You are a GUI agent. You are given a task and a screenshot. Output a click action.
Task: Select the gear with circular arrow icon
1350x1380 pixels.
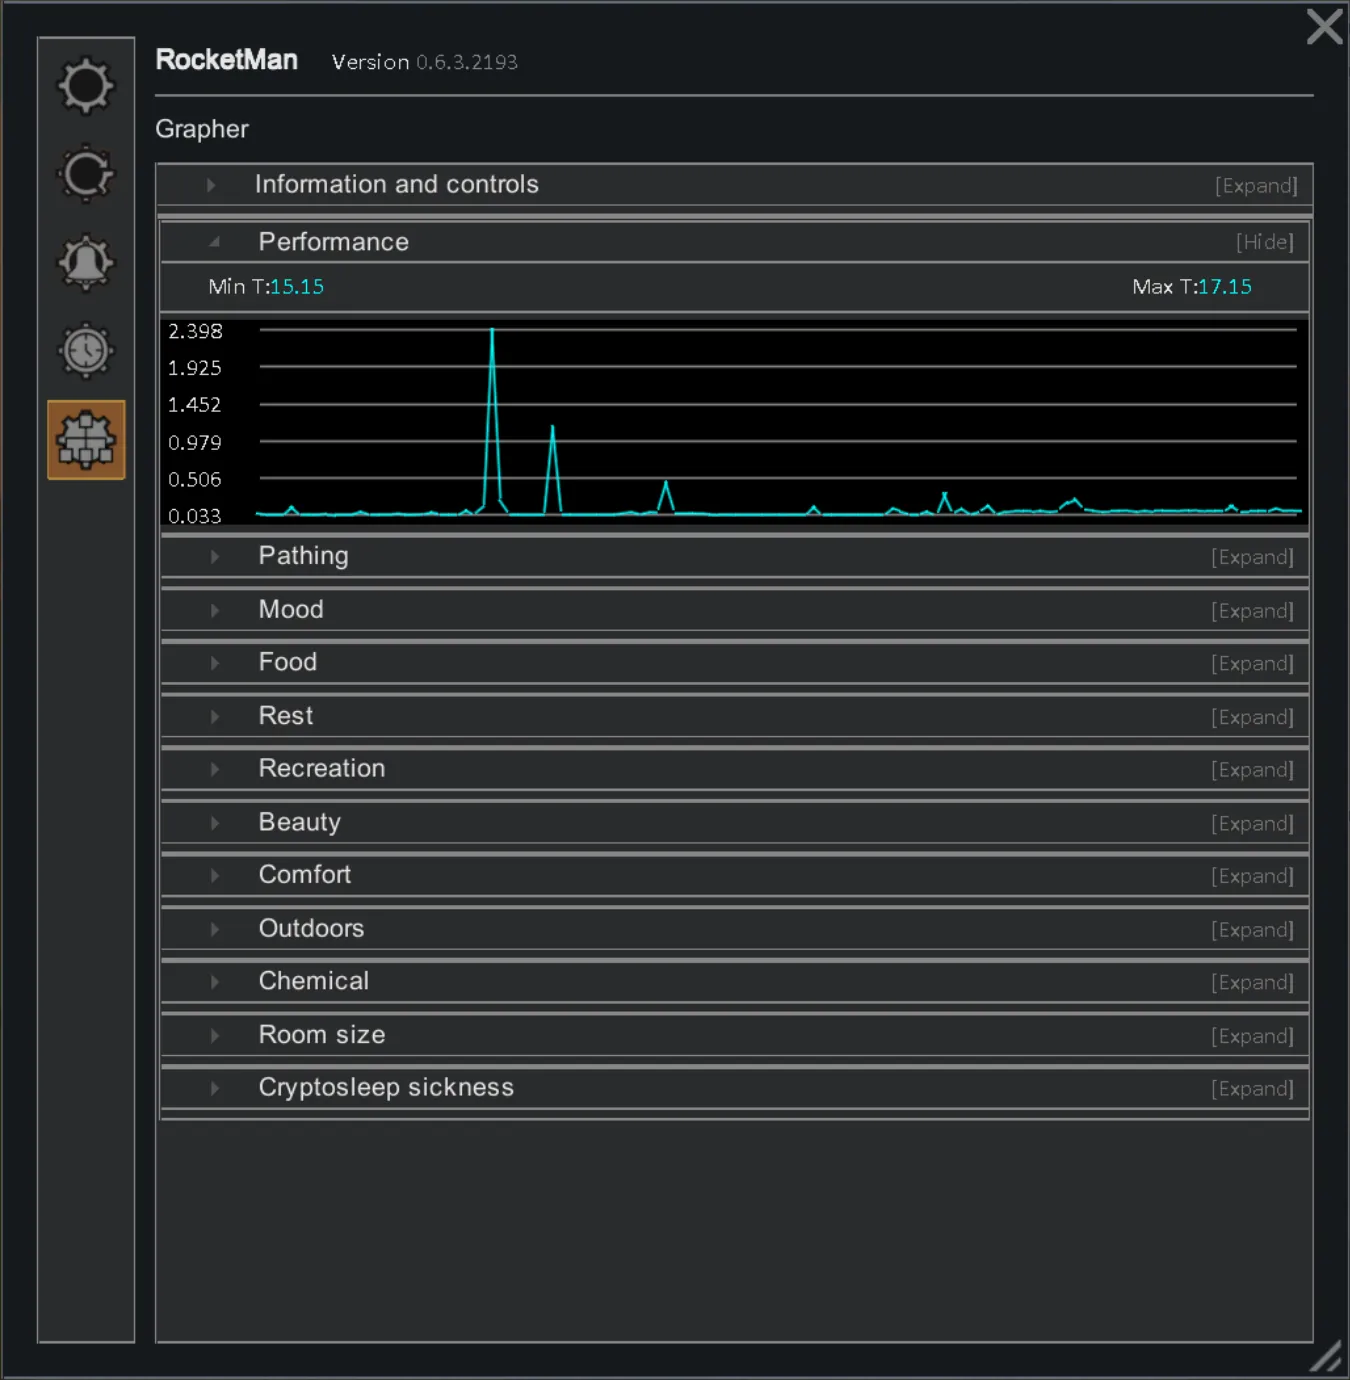tap(86, 174)
